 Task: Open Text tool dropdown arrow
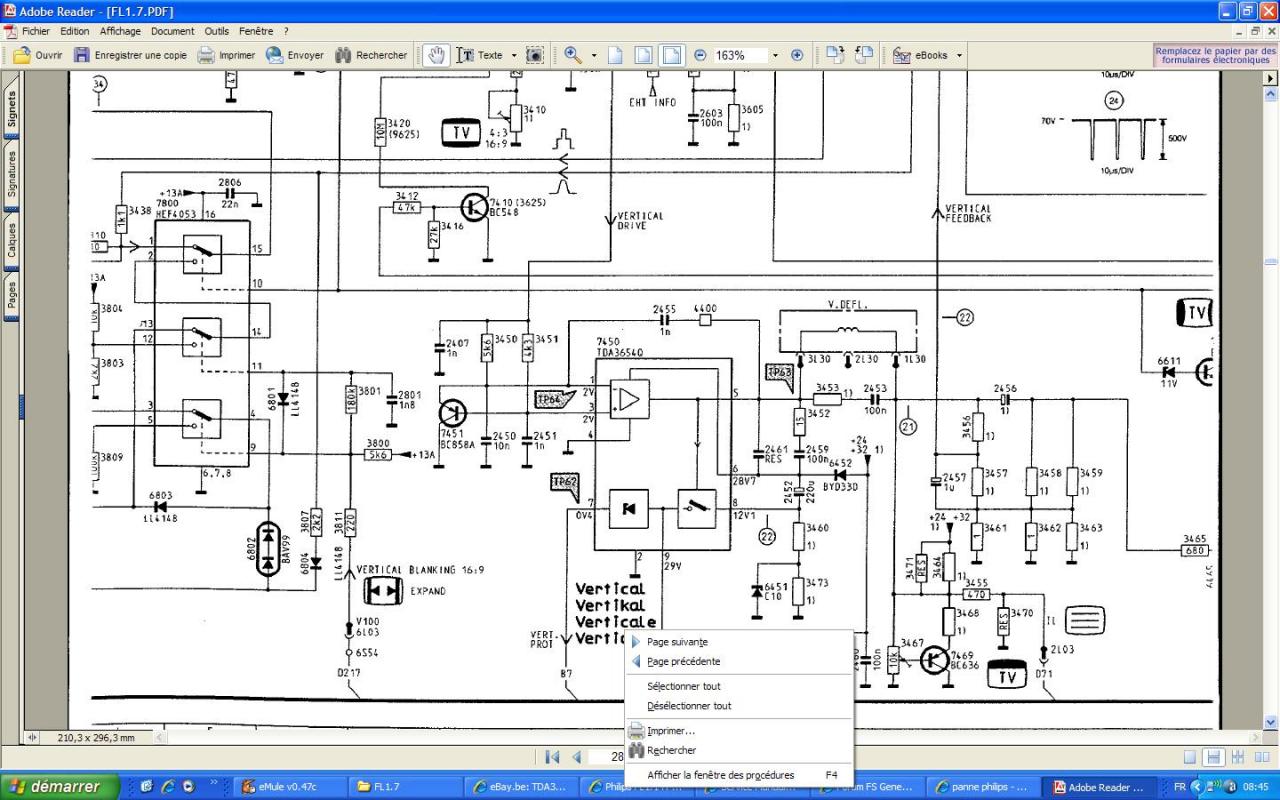(x=514, y=55)
